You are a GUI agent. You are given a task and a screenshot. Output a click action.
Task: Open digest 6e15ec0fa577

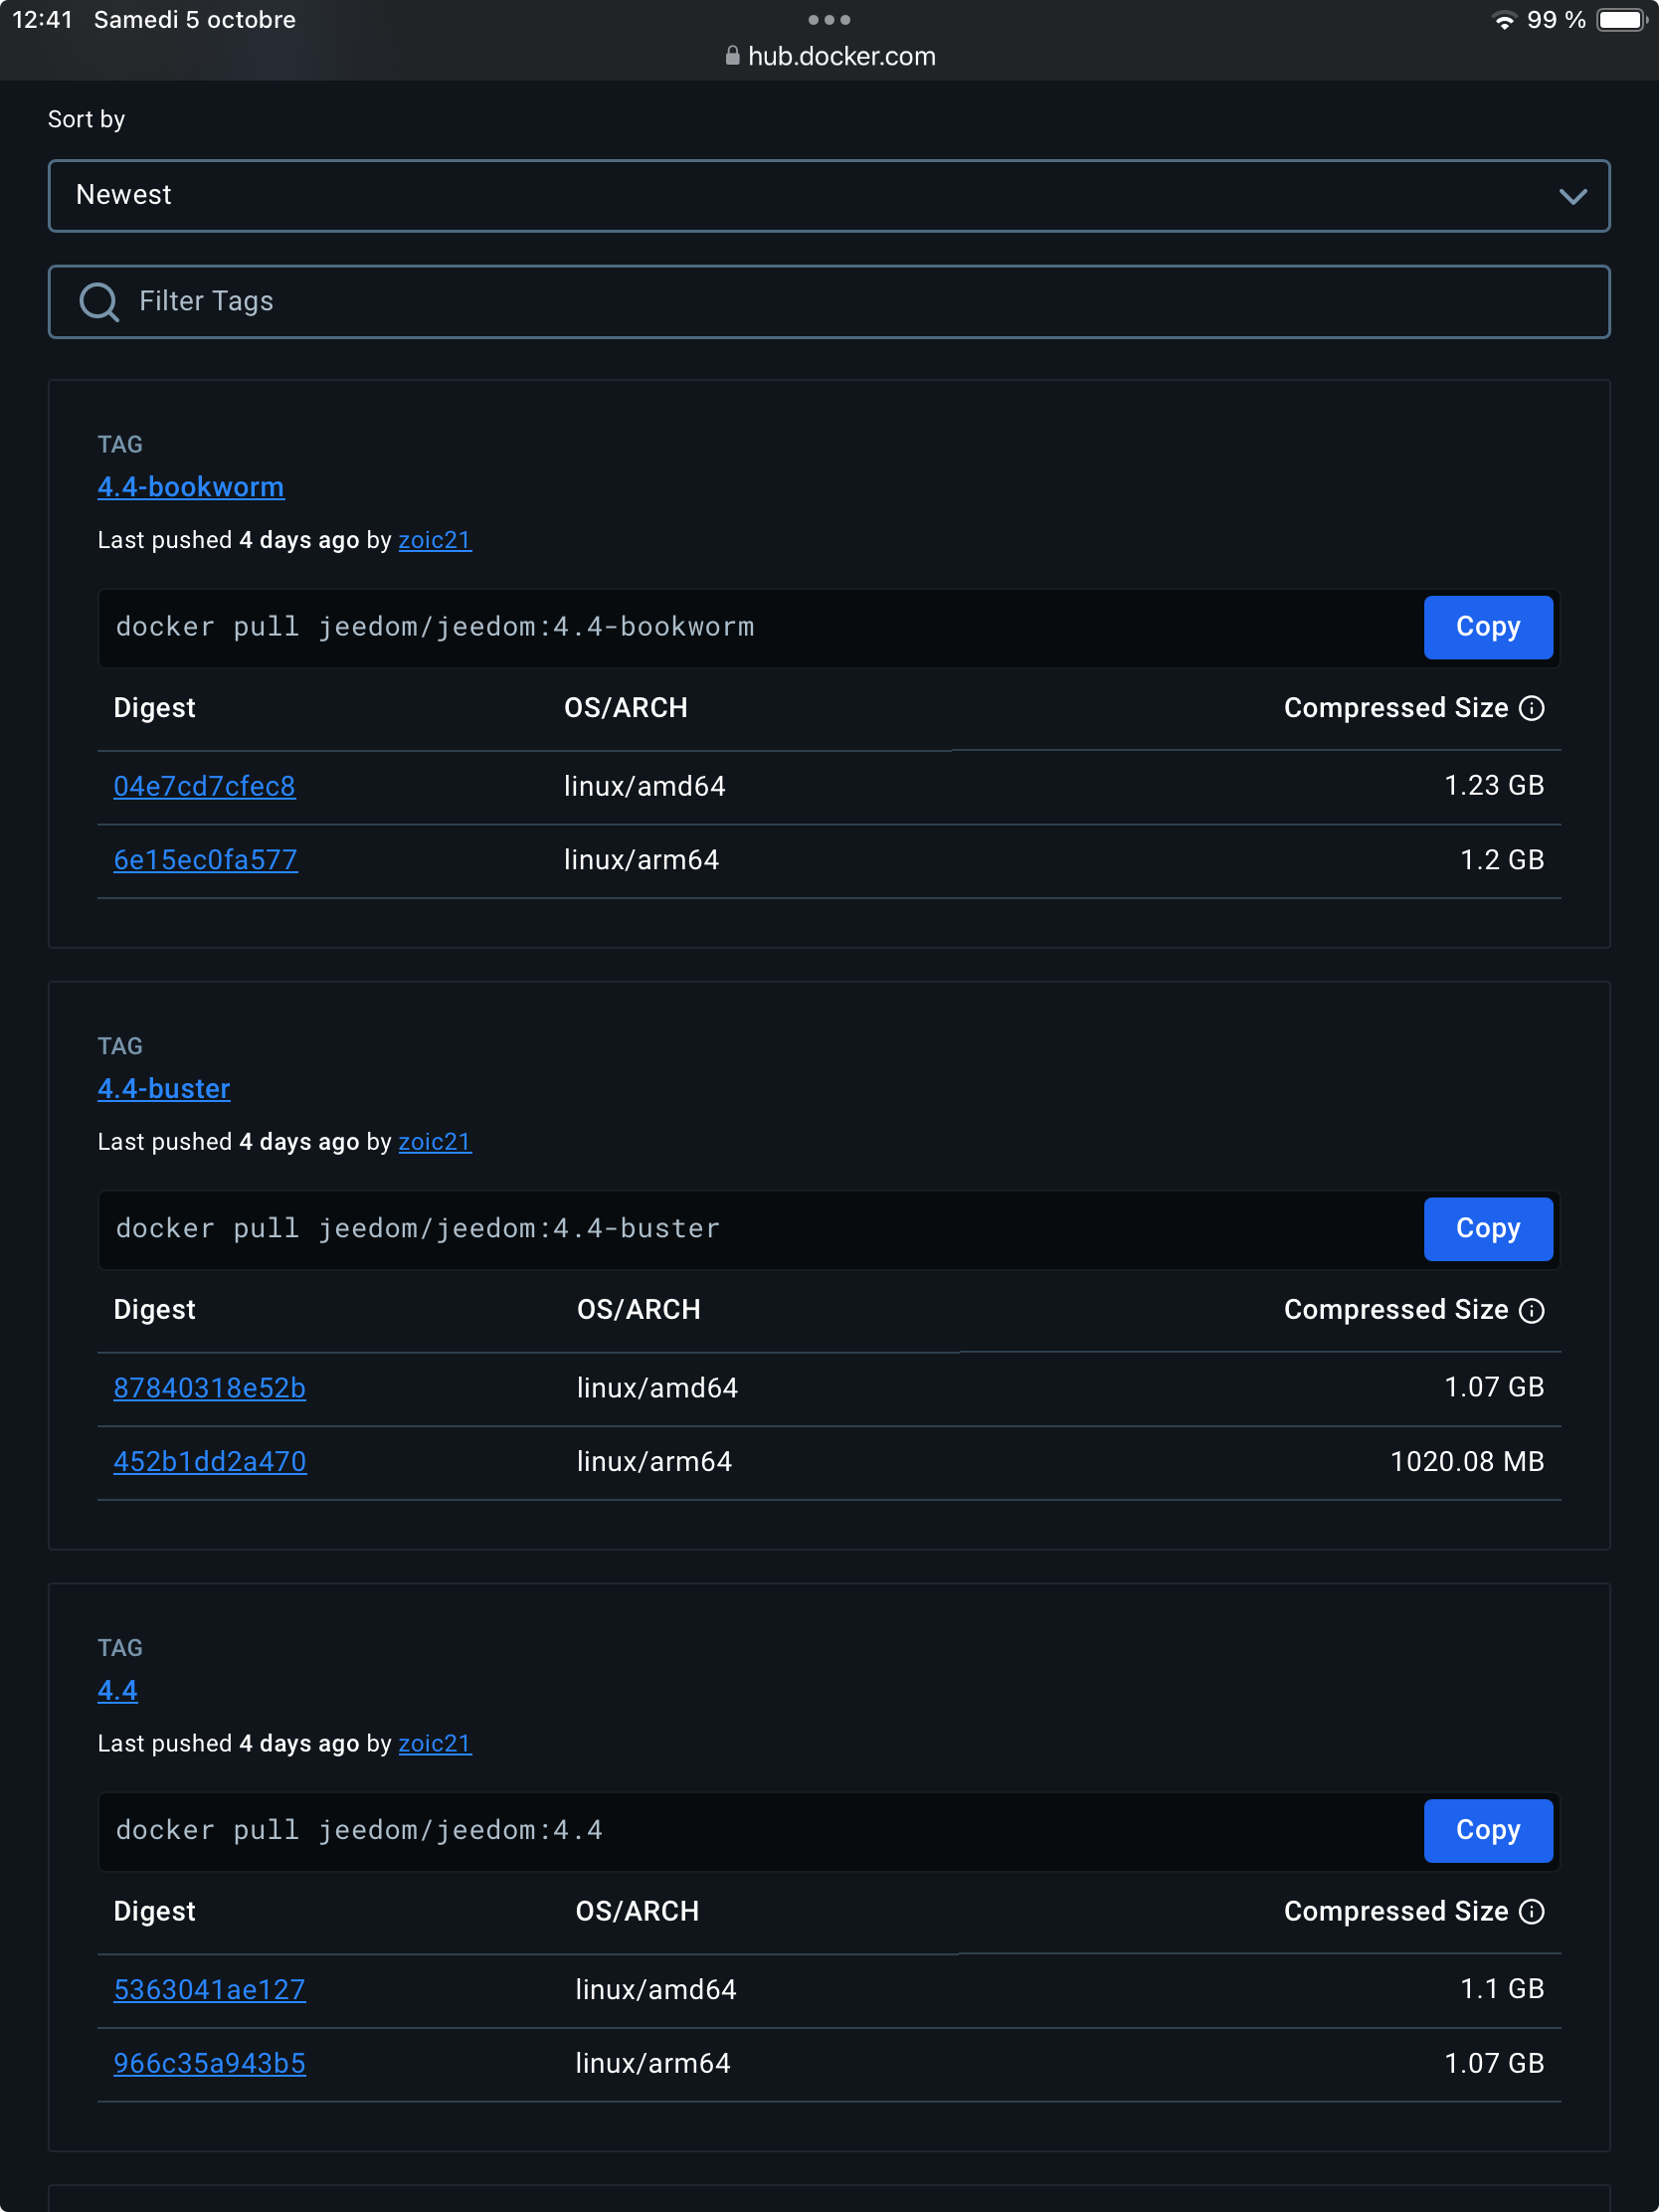205,860
